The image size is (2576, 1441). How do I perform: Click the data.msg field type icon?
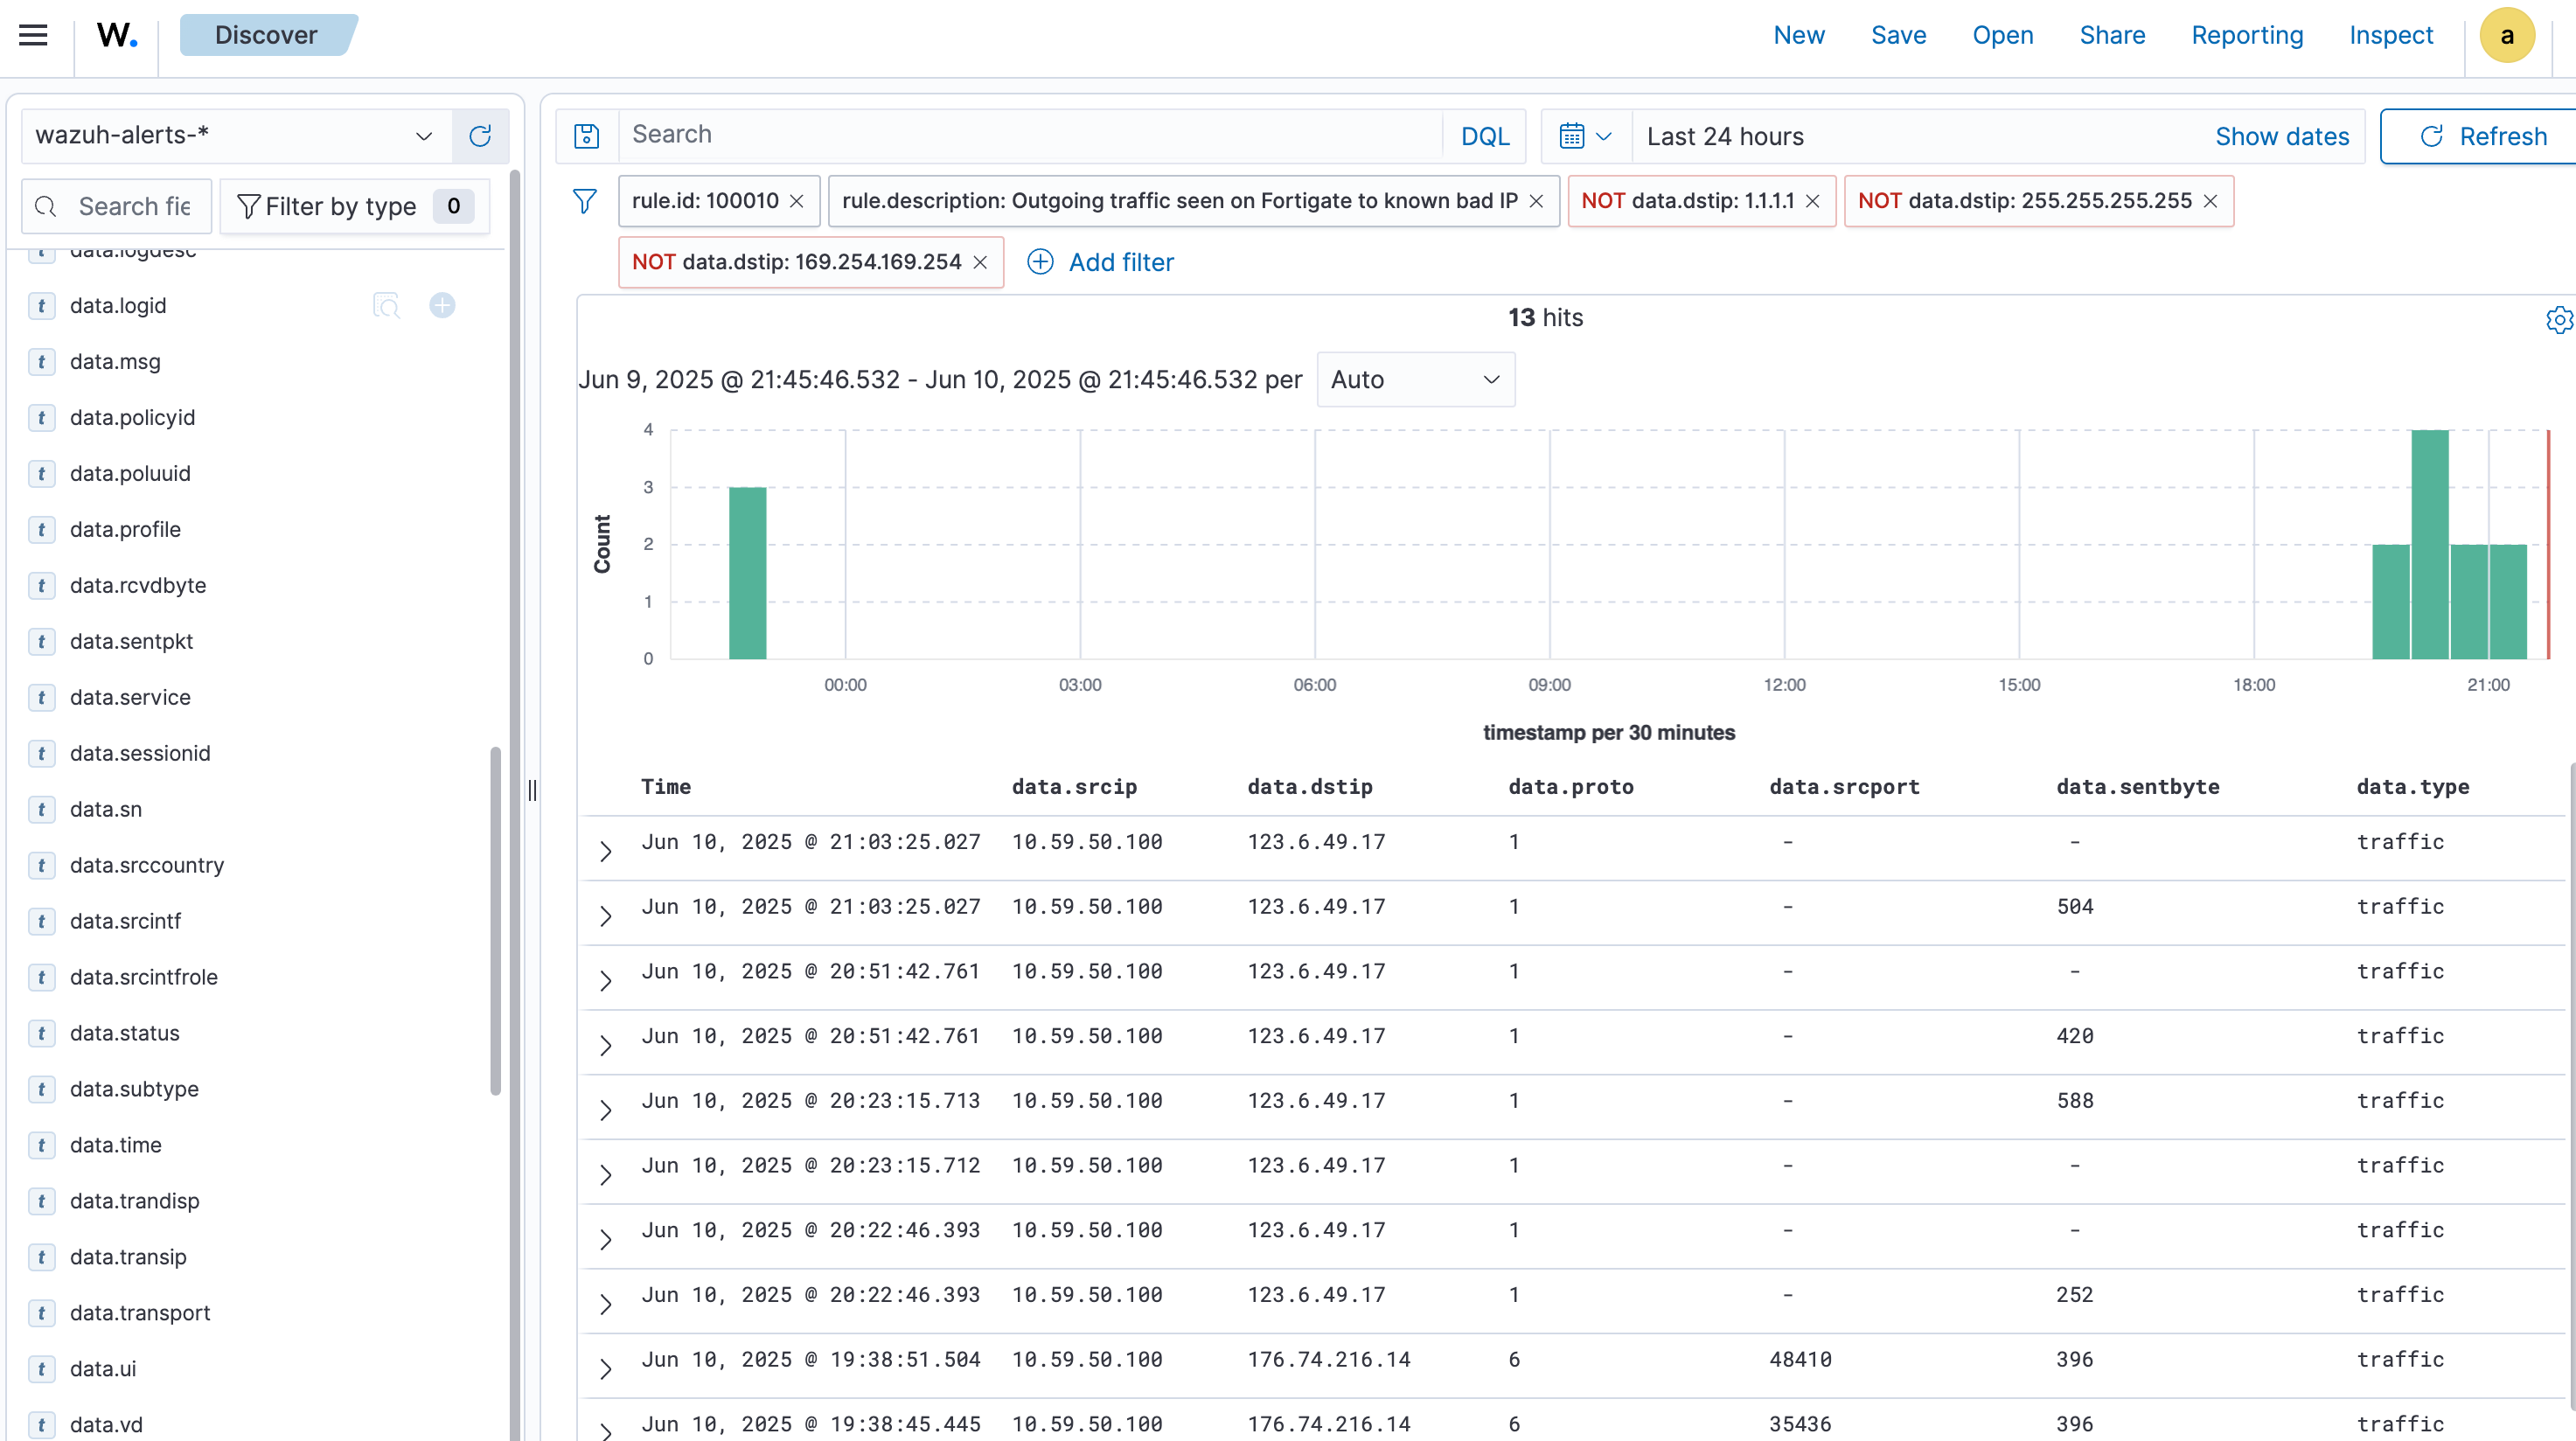pyautogui.click(x=41, y=362)
